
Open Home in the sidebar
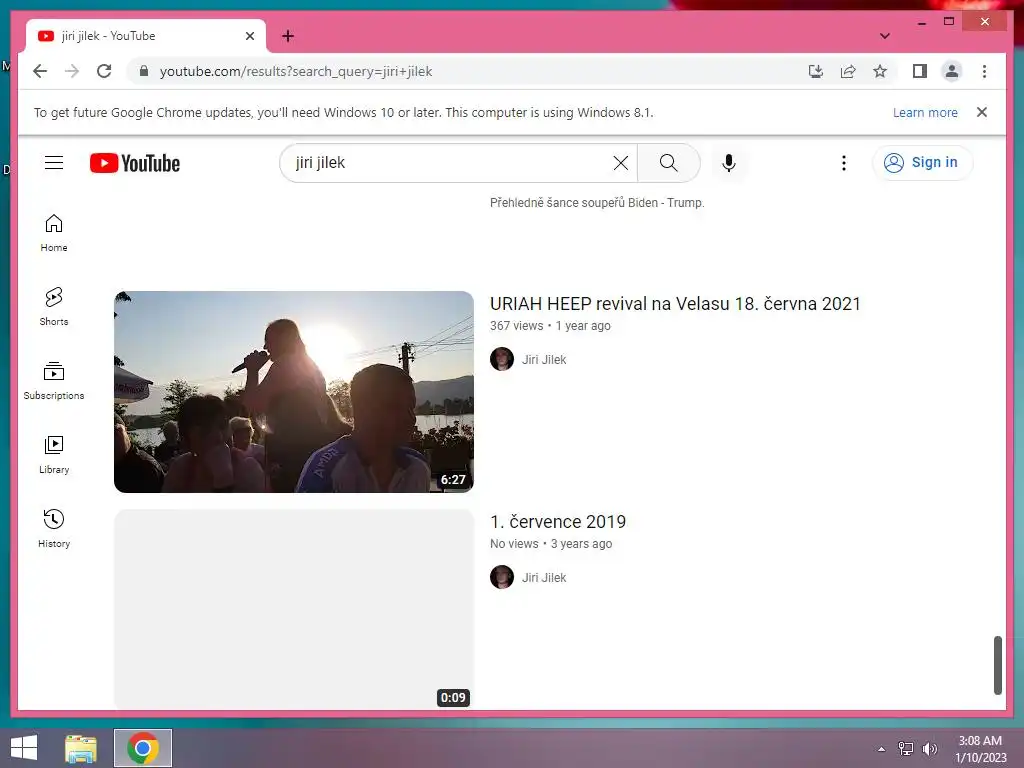pos(54,233)
